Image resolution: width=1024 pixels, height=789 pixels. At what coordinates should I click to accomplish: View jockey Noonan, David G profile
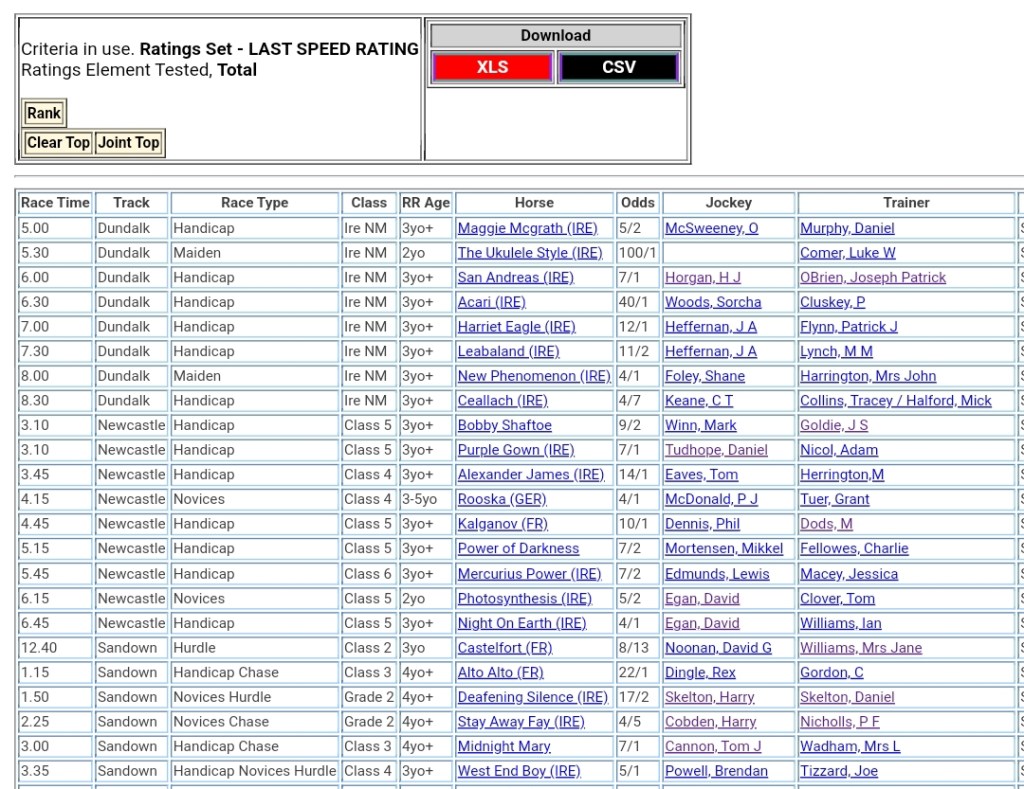[718, 648]
